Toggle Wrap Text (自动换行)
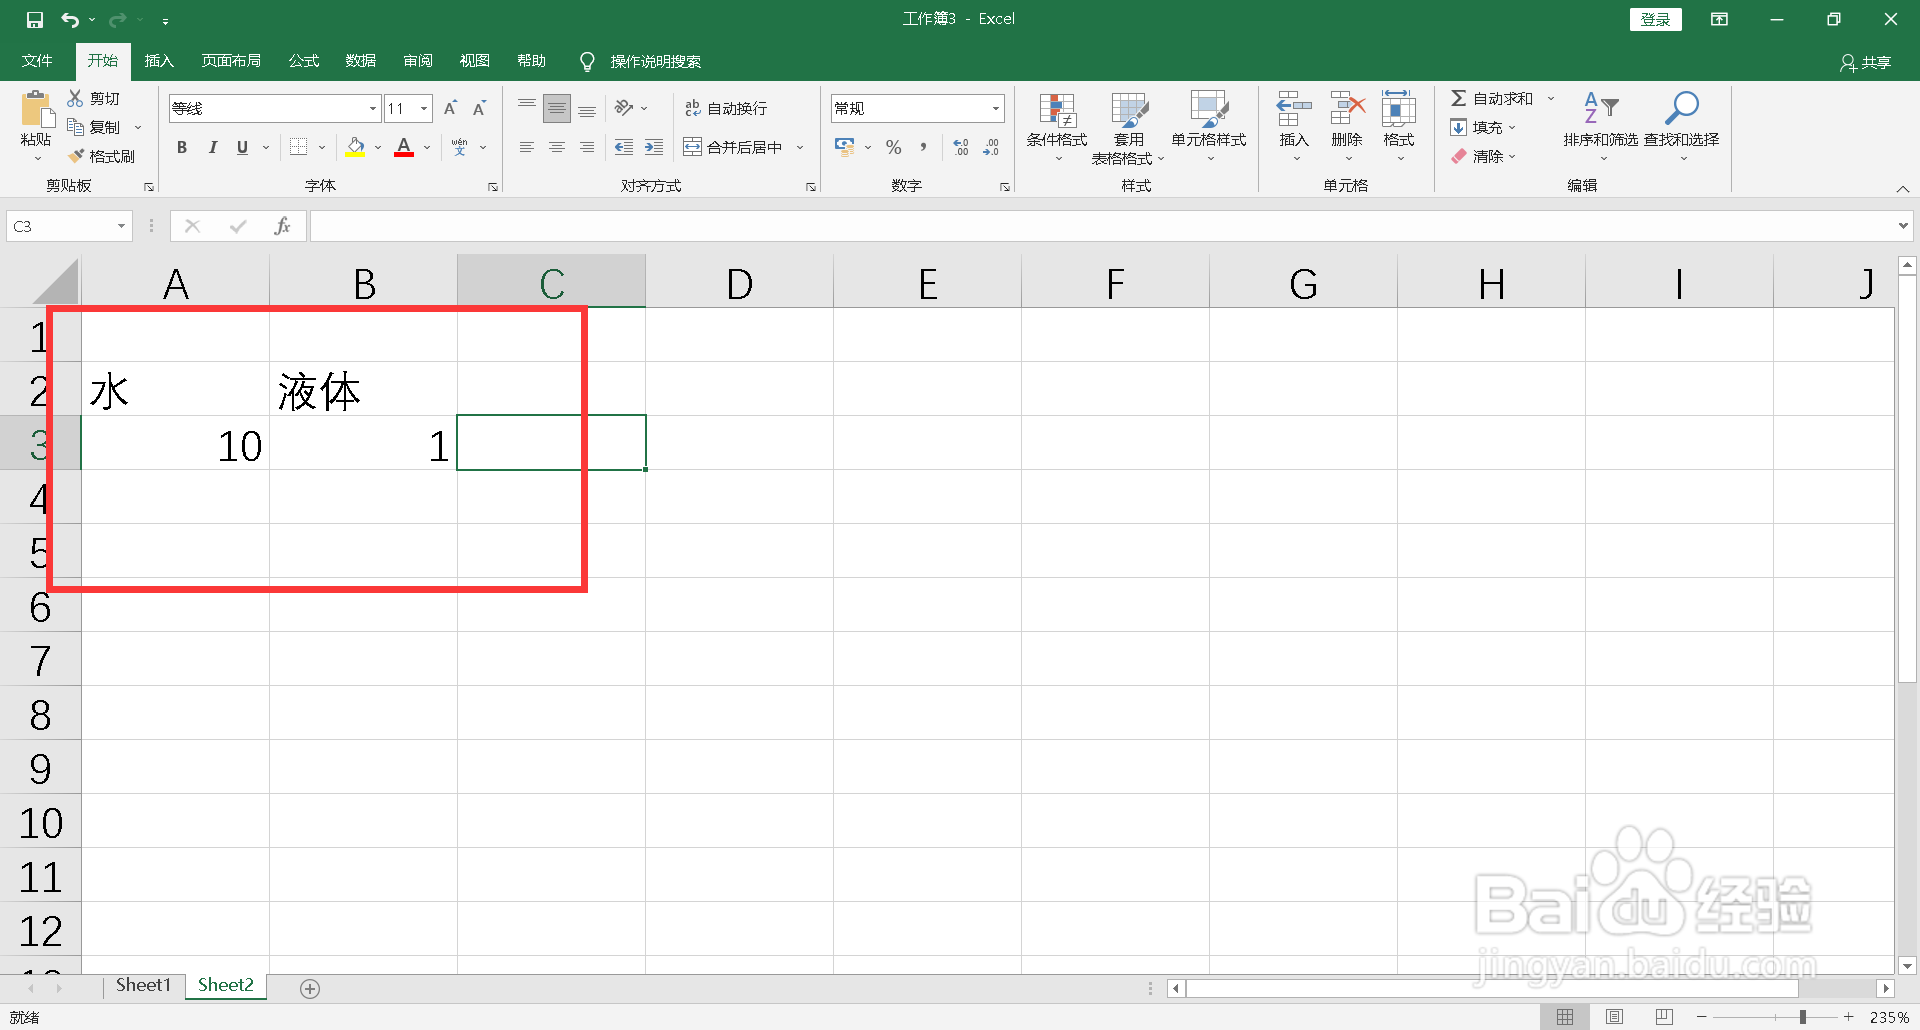This screenshot has width=1920, height=1030. click(x=726, y=108)
